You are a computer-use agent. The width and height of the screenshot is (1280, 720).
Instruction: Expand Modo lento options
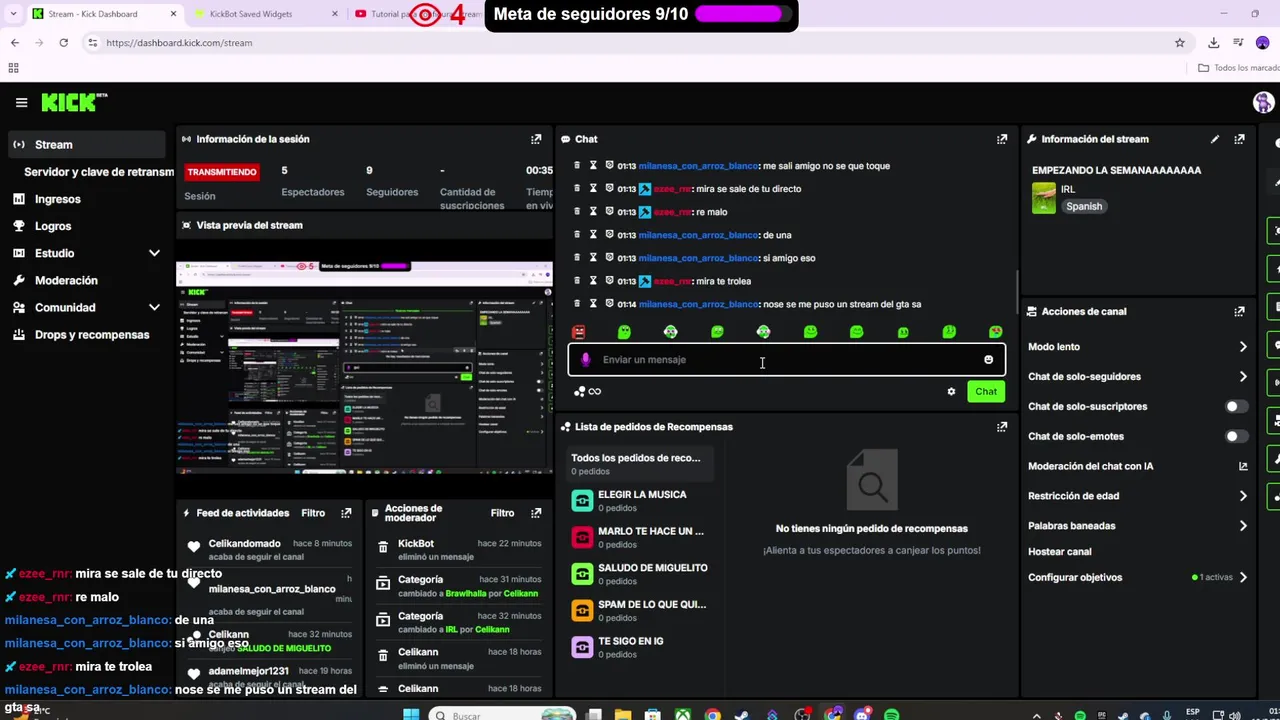1243,347
